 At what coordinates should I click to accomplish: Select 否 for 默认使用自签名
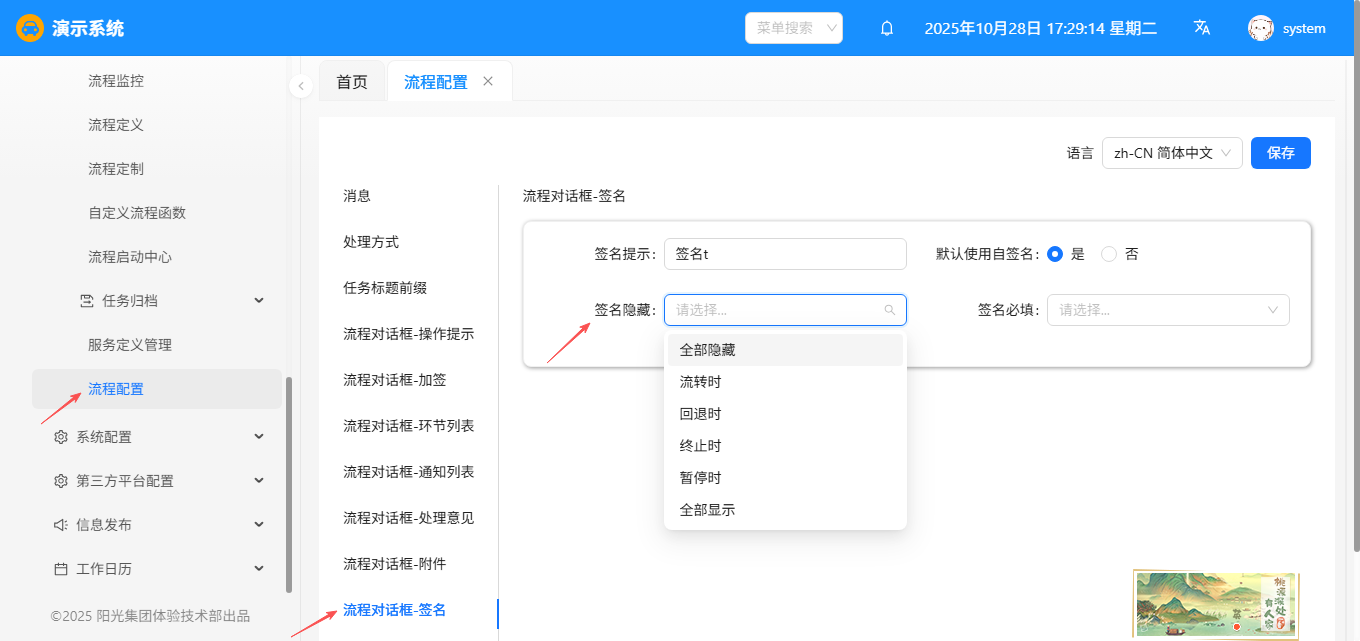click(1109, 254)
